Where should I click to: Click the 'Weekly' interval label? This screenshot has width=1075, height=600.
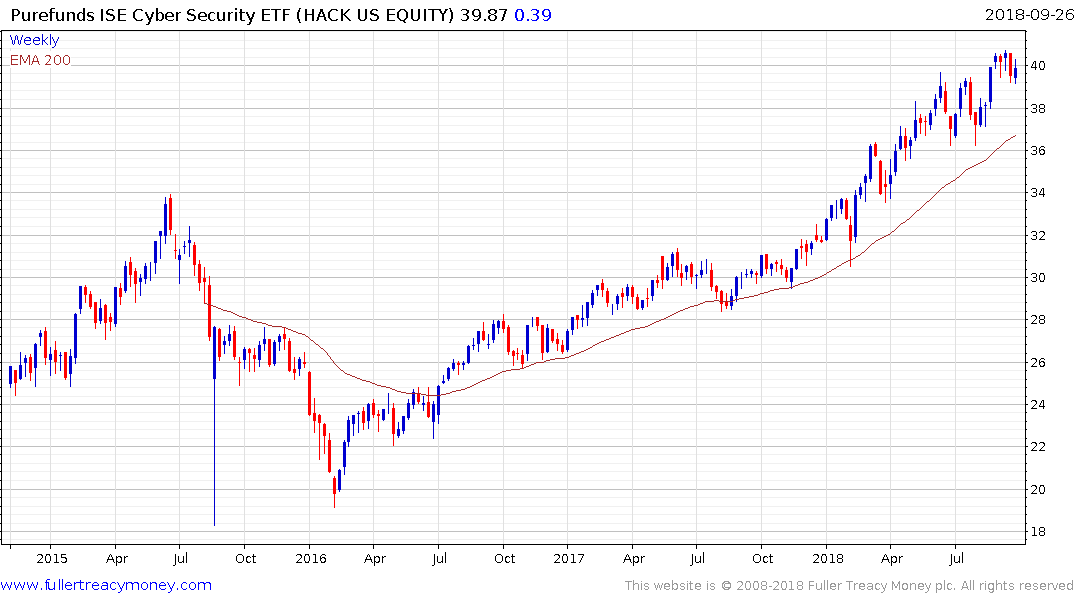point(34,40)
